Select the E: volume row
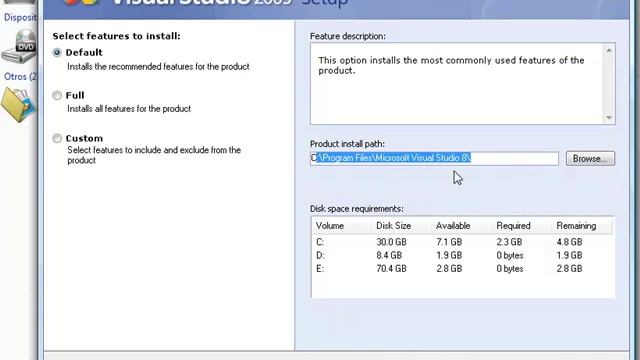640x360 pixels. coord(462,269)
